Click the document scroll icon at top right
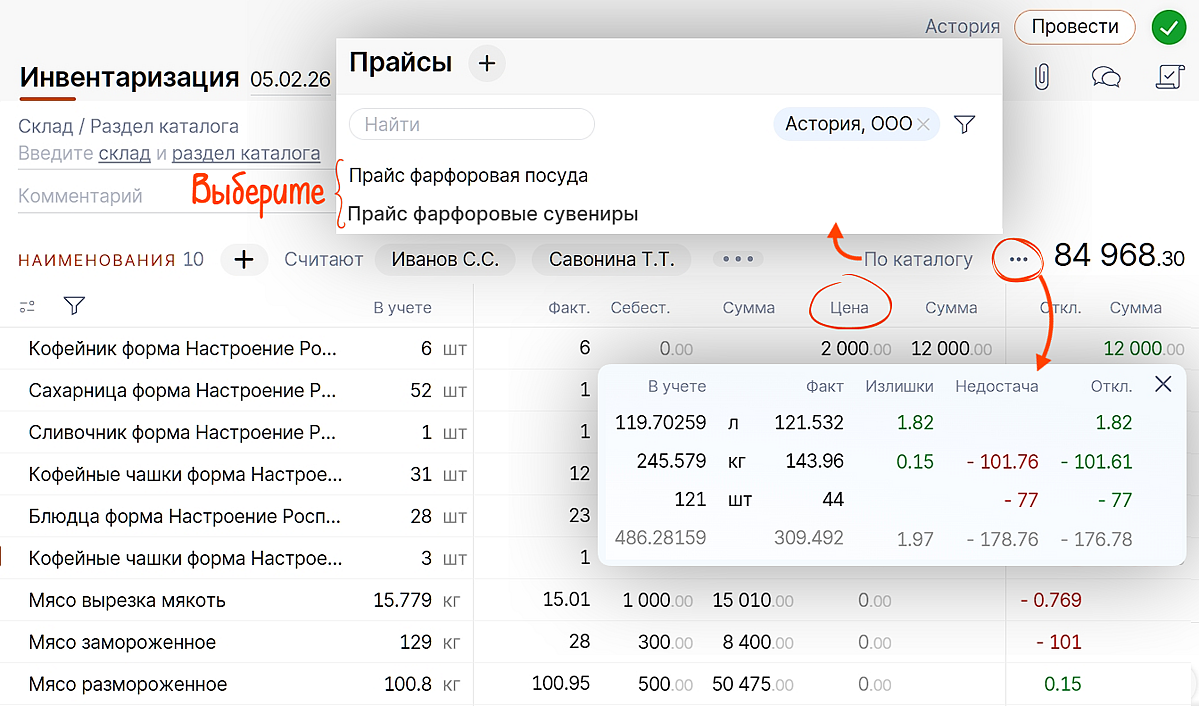1199x706 pixels. point(1167,77)
